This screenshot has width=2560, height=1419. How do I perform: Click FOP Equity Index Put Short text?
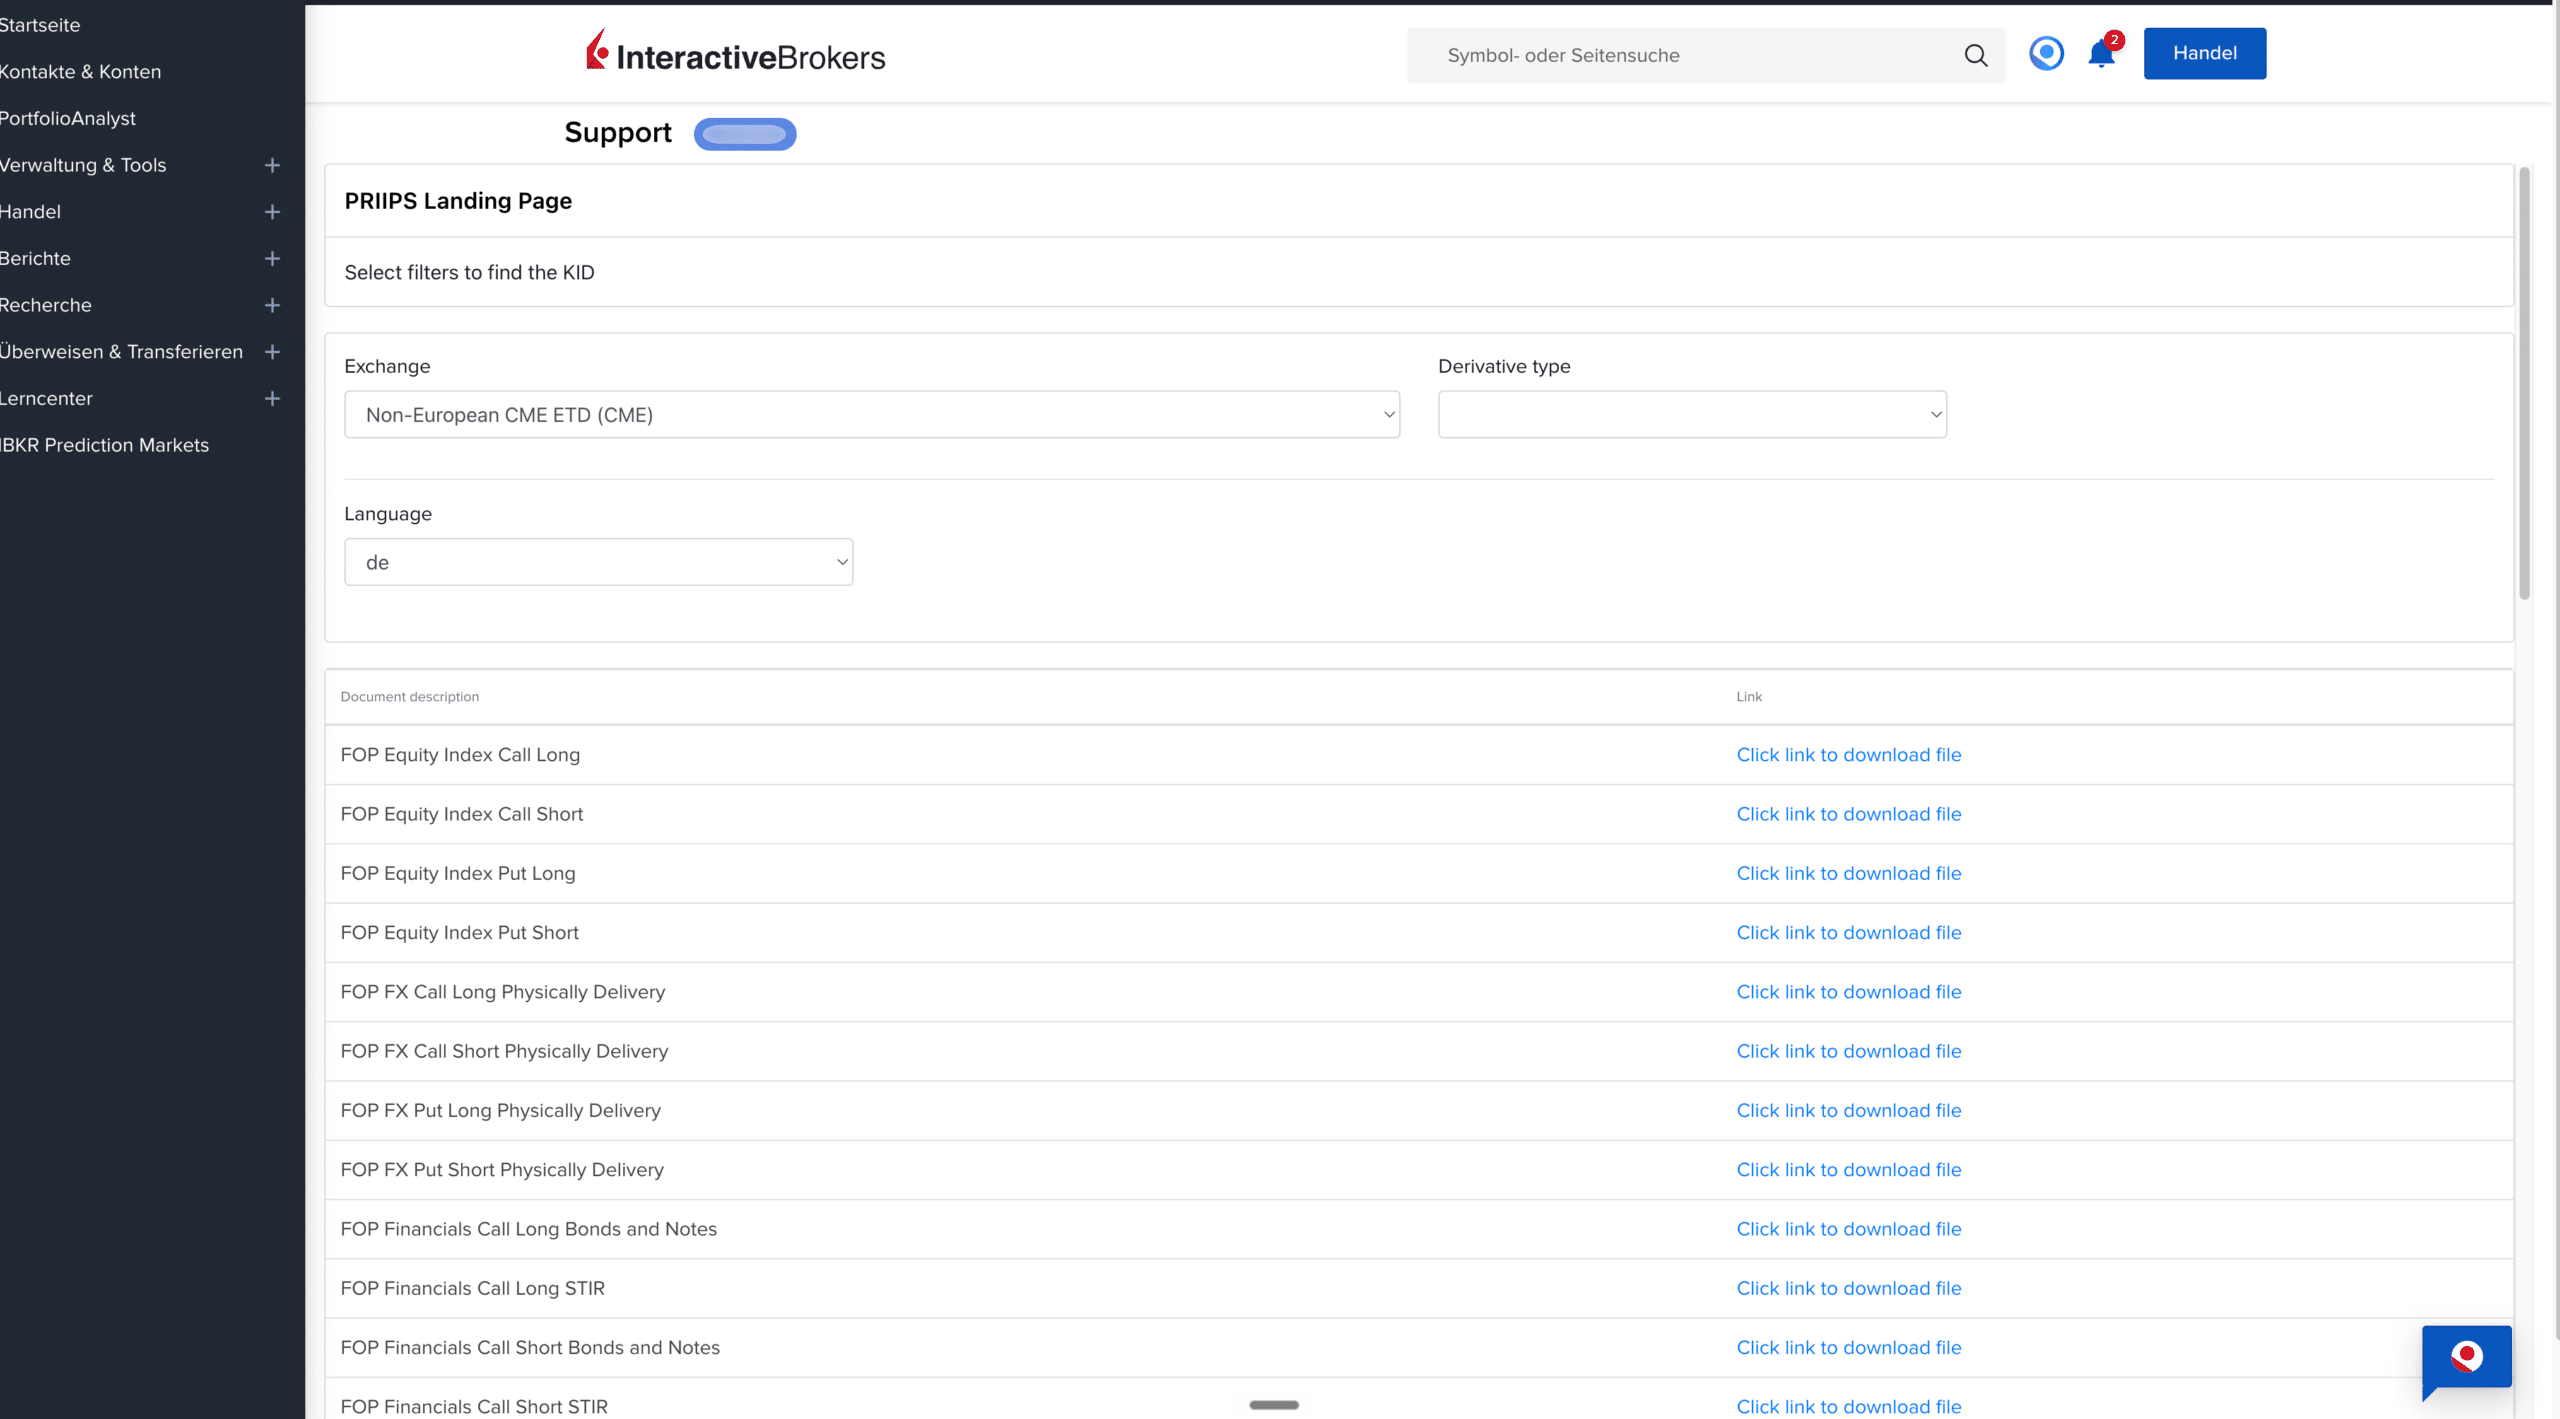(x=459, y=933)
